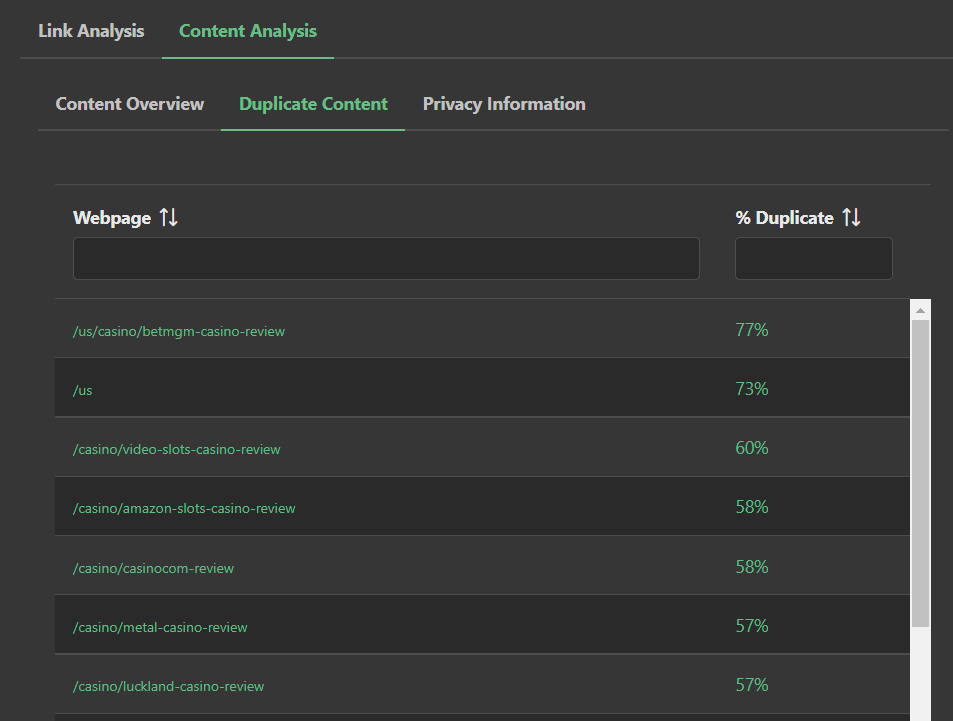The width and height of the screenshot is (953, 721).
Task: Open the /us/casino/betmgm-casino-review link
Action: pos(180,330)
